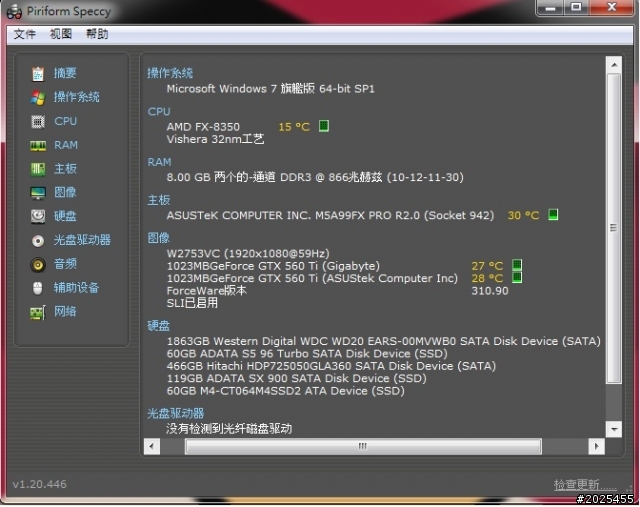This screenshot has height=507, width=640.
Task: Click the 1863GB Western Digital disk line
Action: [383, 341]
